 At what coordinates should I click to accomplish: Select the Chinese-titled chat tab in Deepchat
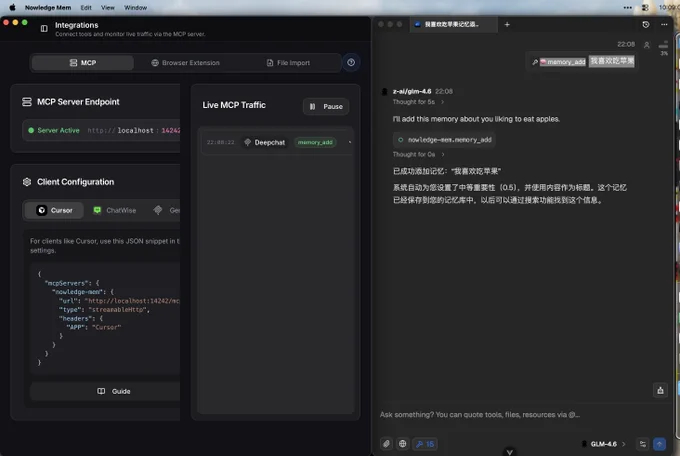click(x=453, y=24)
